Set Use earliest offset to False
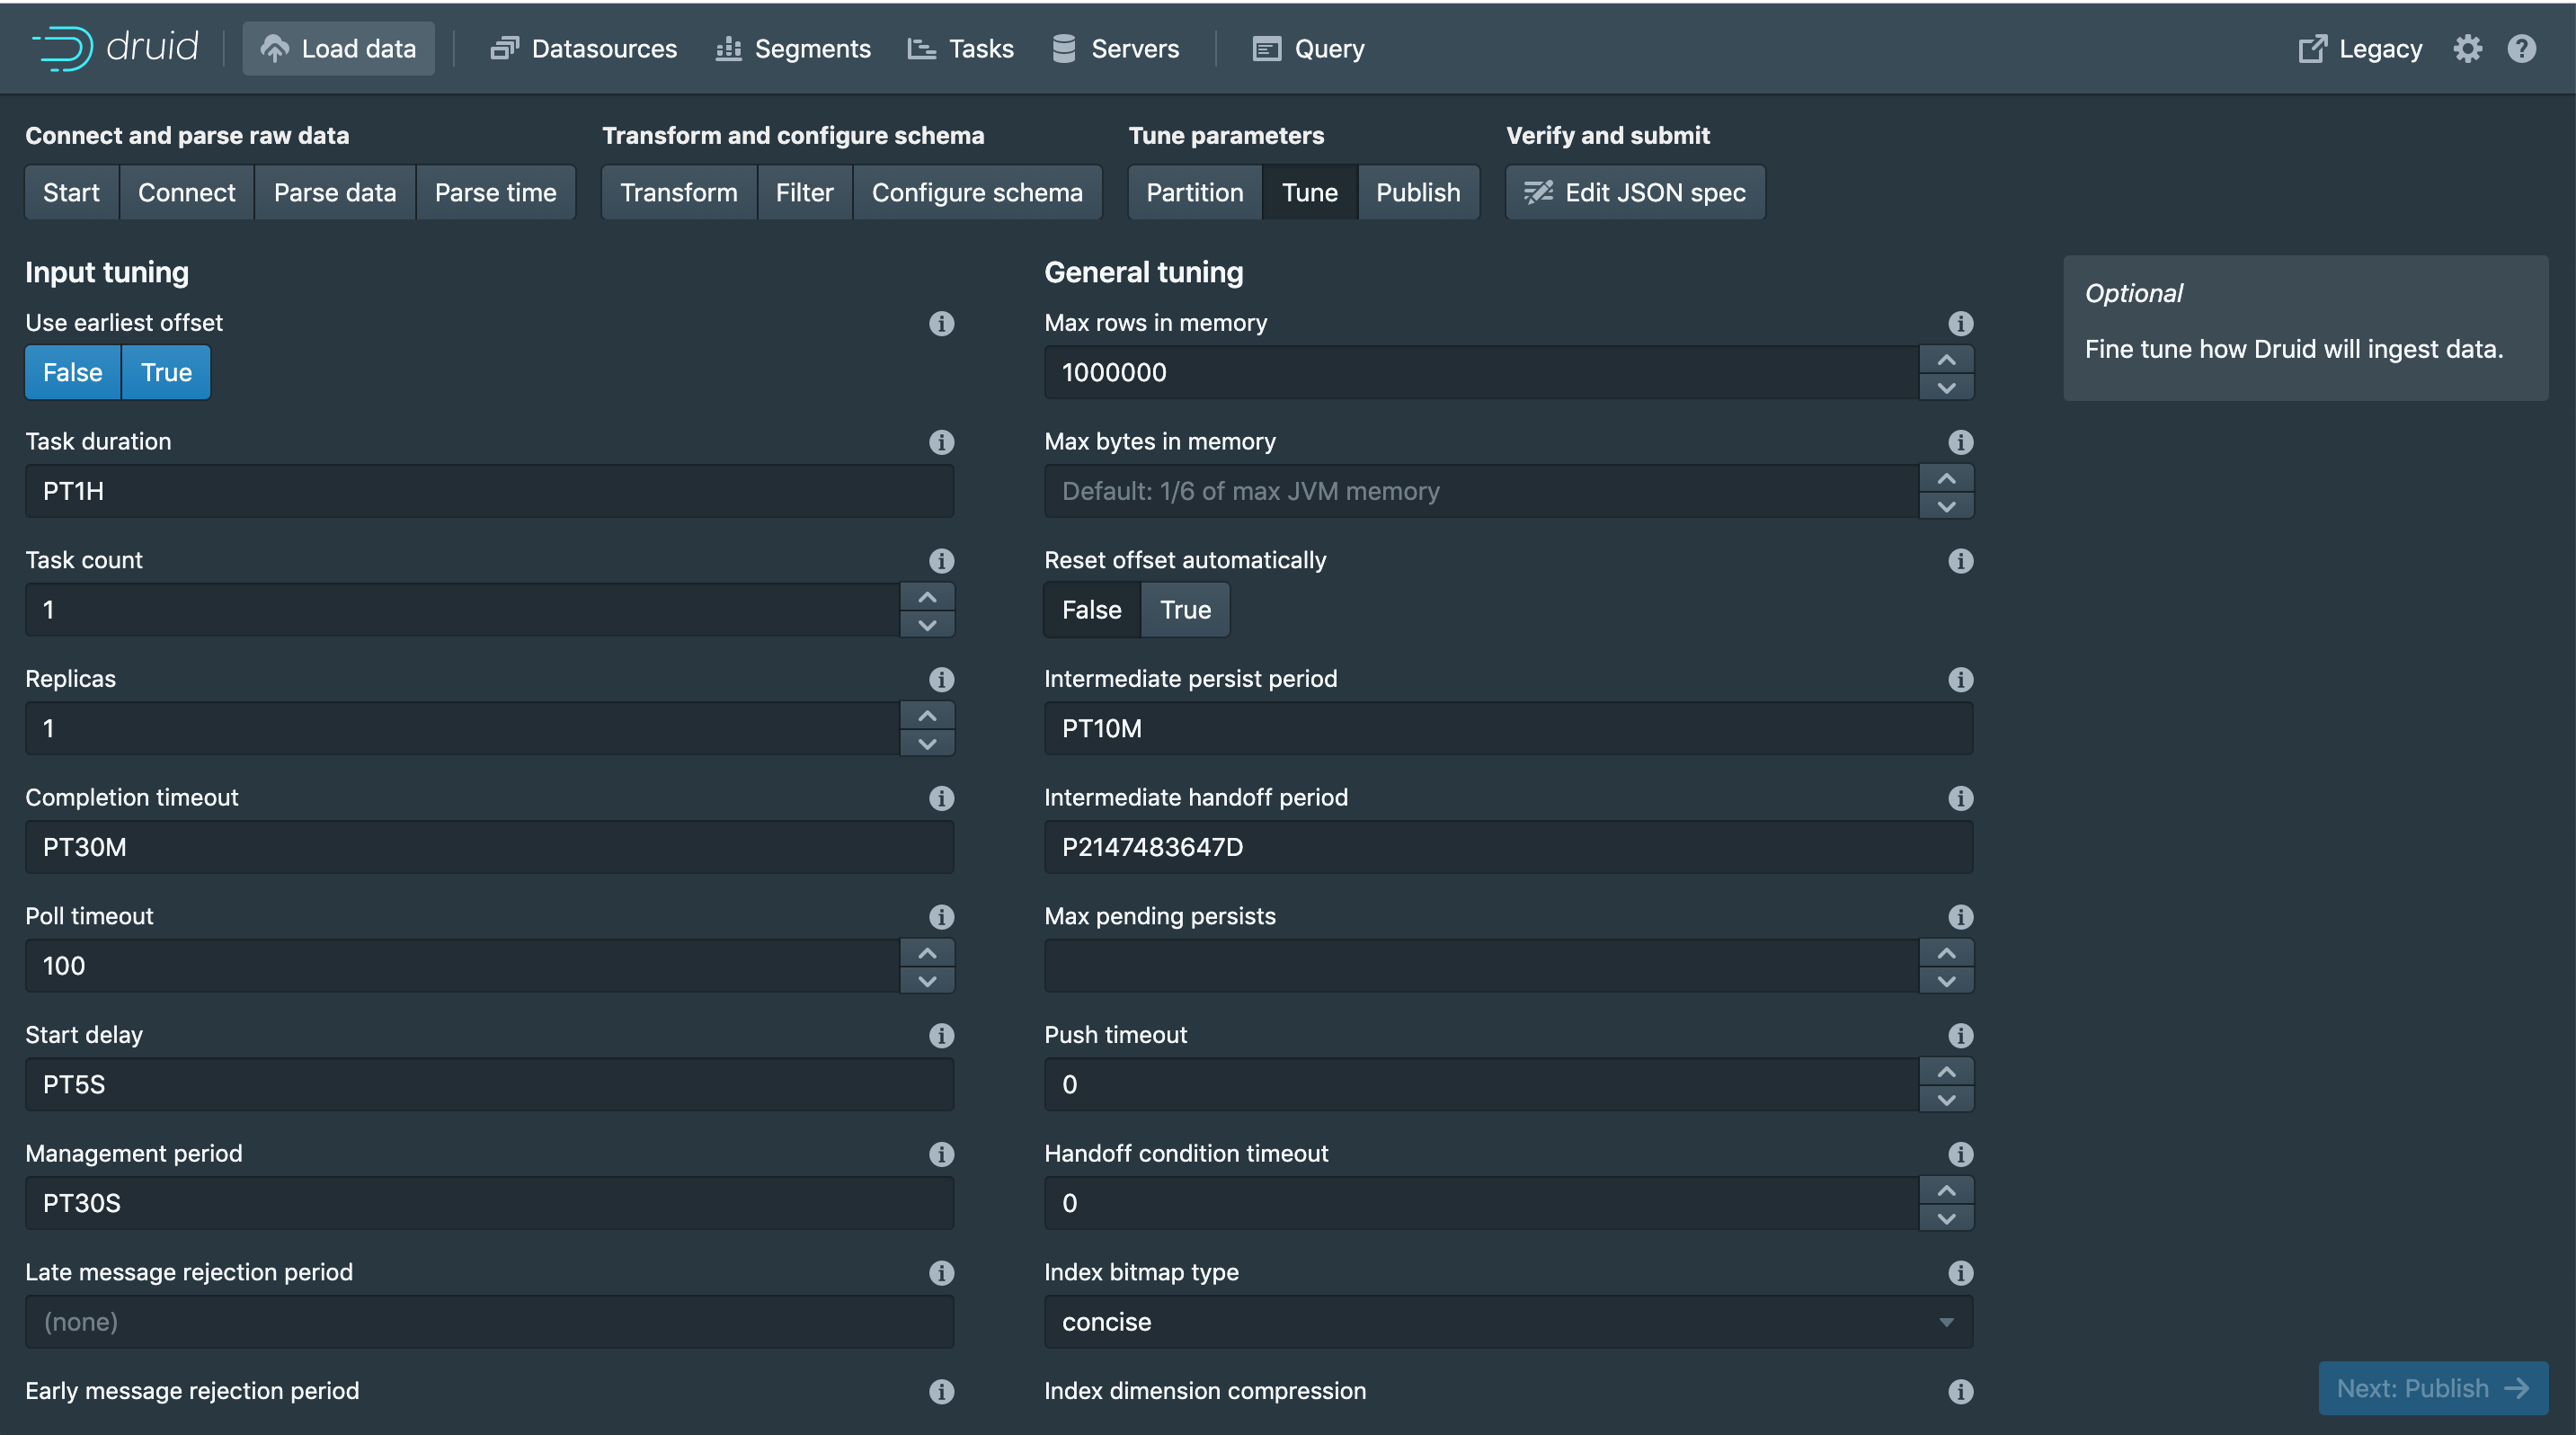Viewport: 2576px width, 1435px height. pyautogui.click(x=73, y=373)
